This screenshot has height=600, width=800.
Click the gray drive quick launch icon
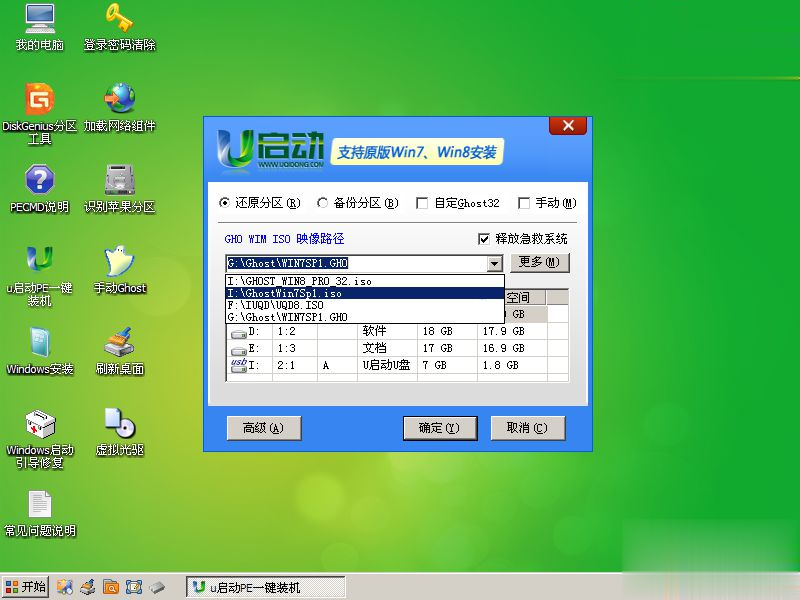[157, 587]
